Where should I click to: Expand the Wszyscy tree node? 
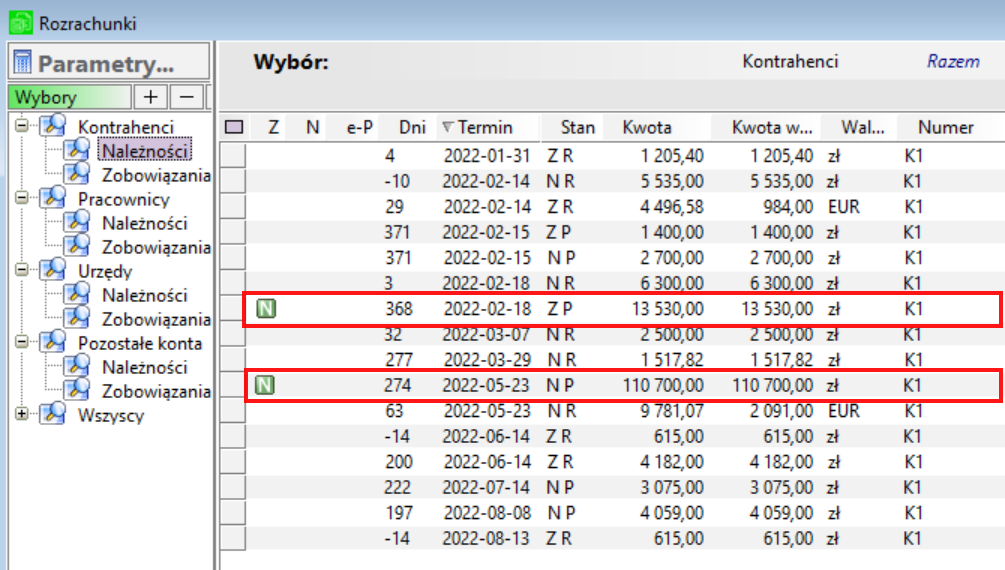point(23,414)
